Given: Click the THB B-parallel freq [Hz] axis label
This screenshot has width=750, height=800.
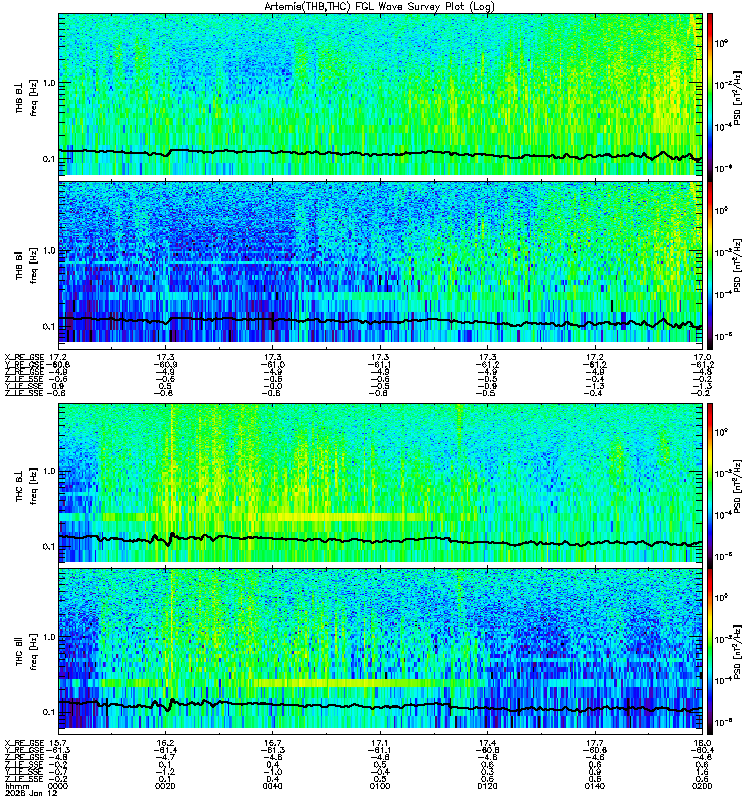Looking at the screenshot, I should tap(34, 265).
